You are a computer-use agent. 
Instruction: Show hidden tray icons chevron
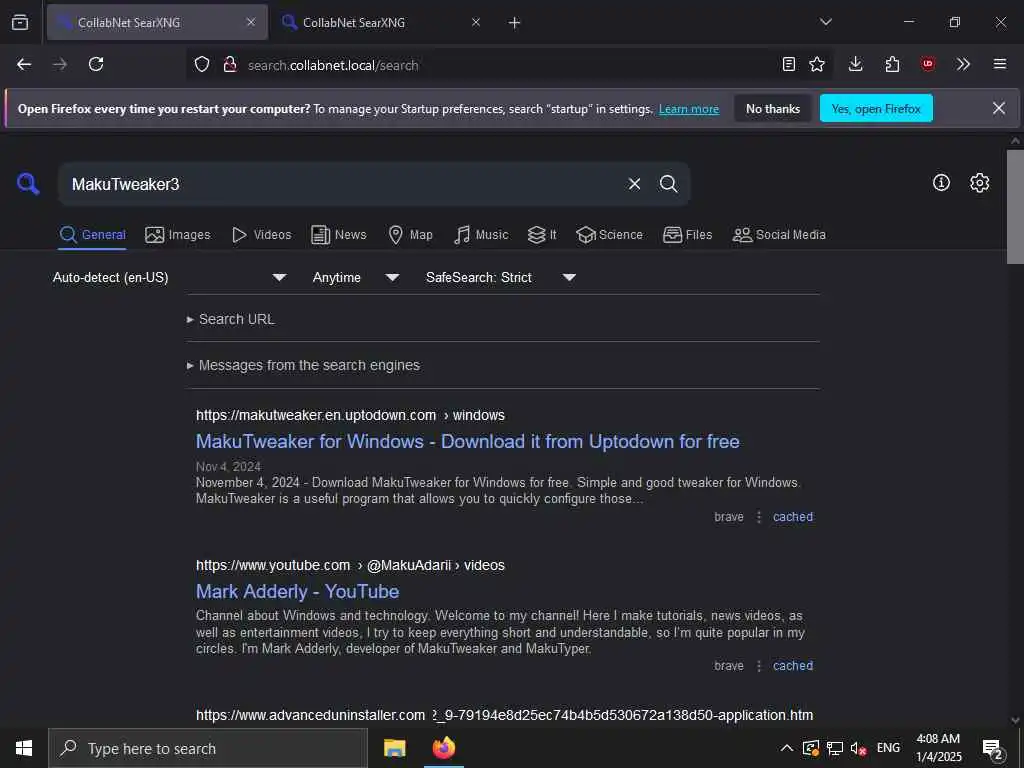coord(787,748)
